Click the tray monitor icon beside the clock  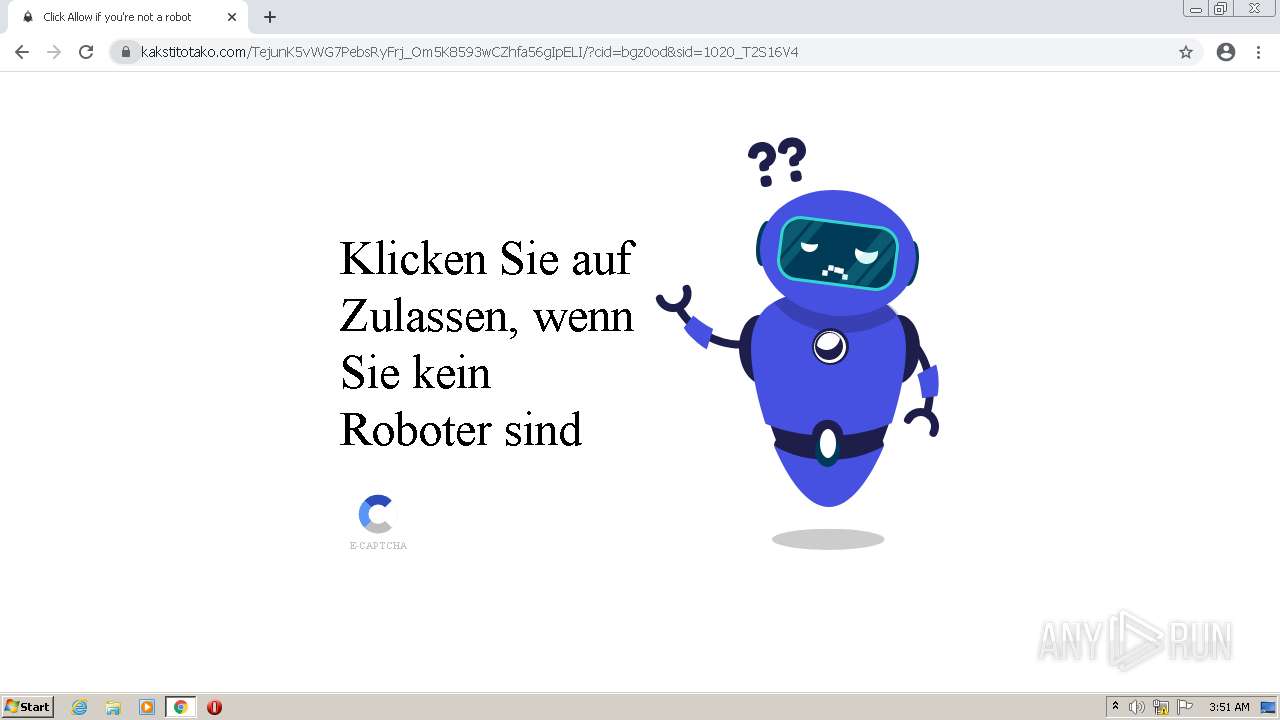click(x=1268, y=707)
